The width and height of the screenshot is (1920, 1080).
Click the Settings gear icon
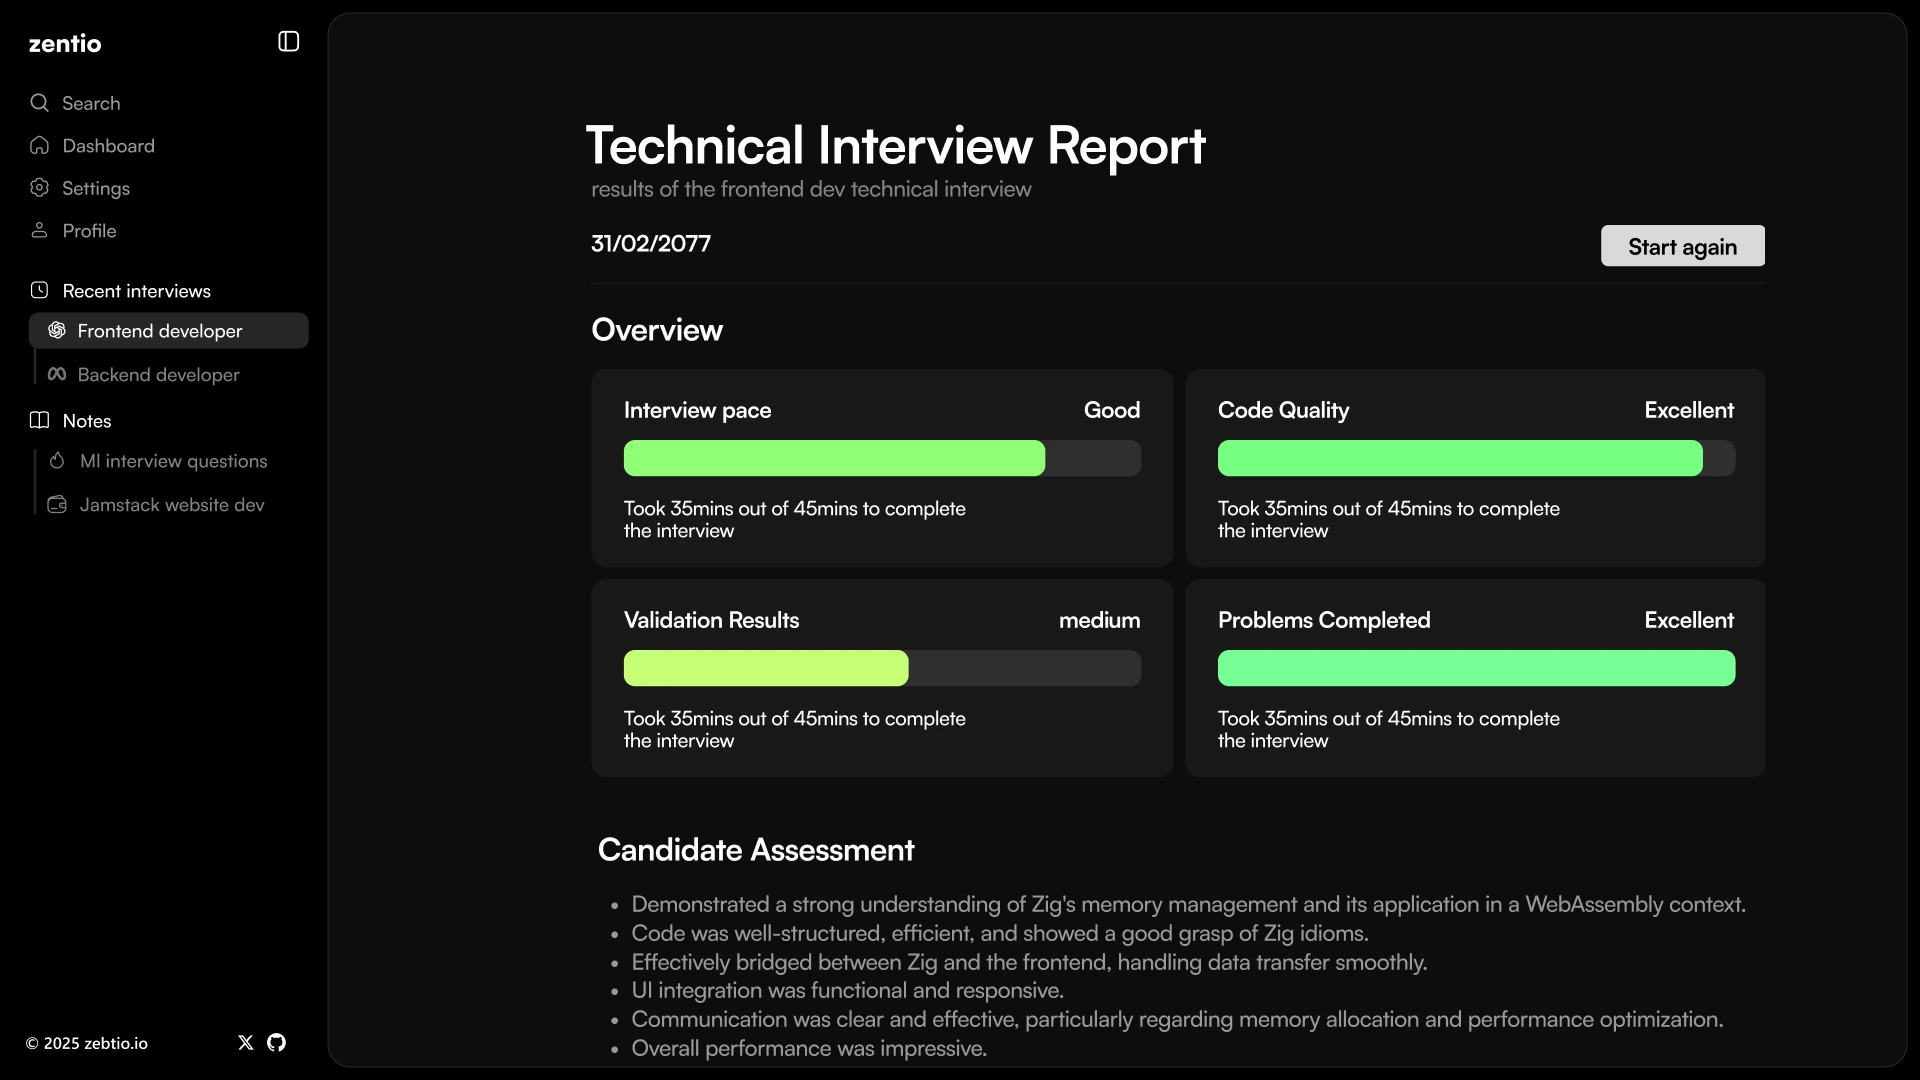tap(39, 188)
